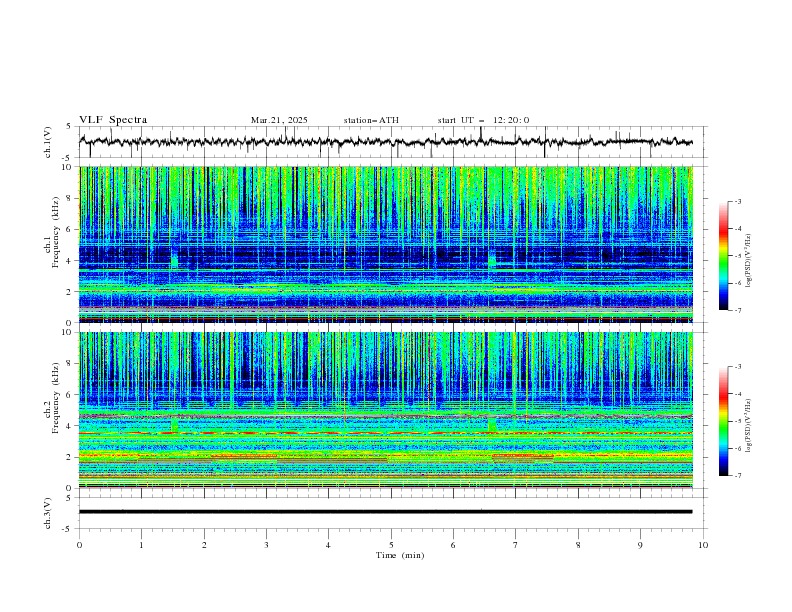Click time axis tick label "0"
Screen dimensions: 792x612
[79, 545]
